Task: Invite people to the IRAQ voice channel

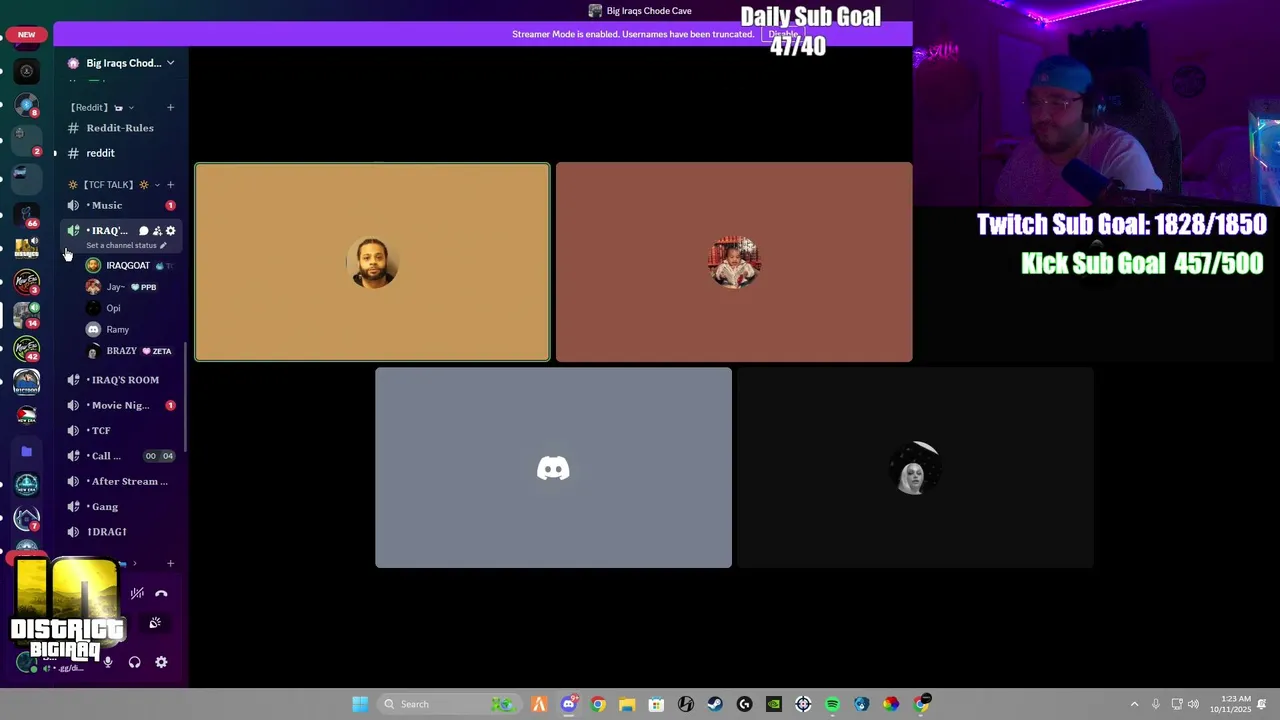Action: [x=157, y=231]
